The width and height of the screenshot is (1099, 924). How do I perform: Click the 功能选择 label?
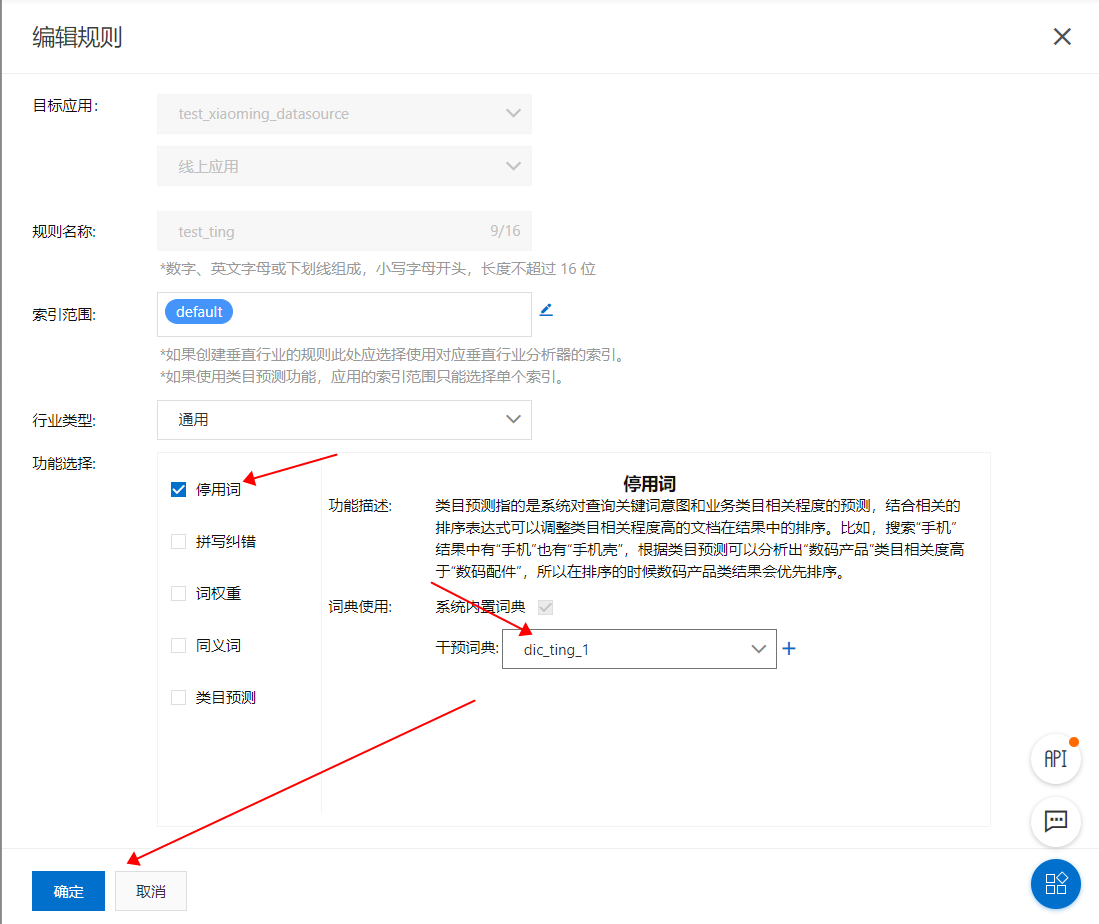coord(64,463)
